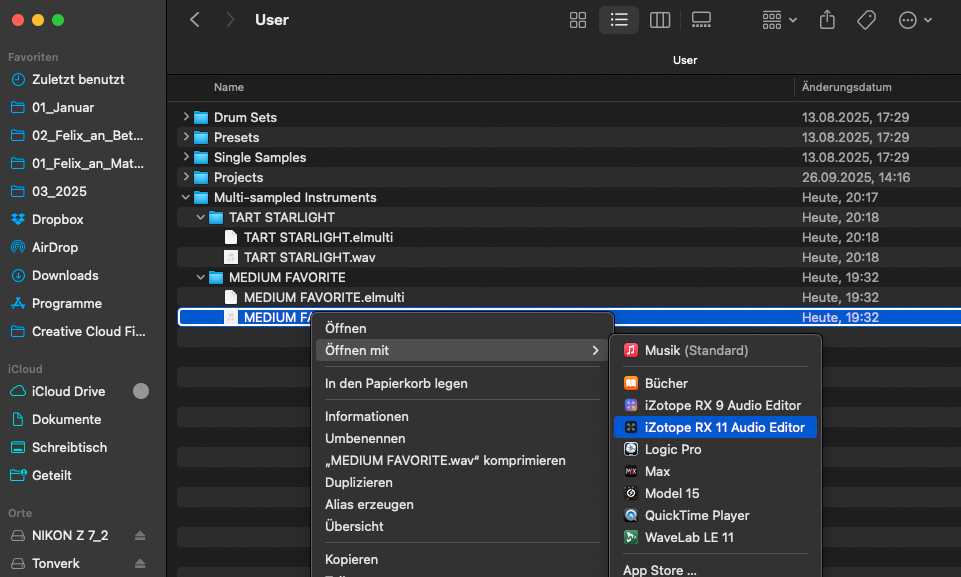Collapse the TART STARLIGHT folder
The image size is (961, 577).
[x=200, y=217]
